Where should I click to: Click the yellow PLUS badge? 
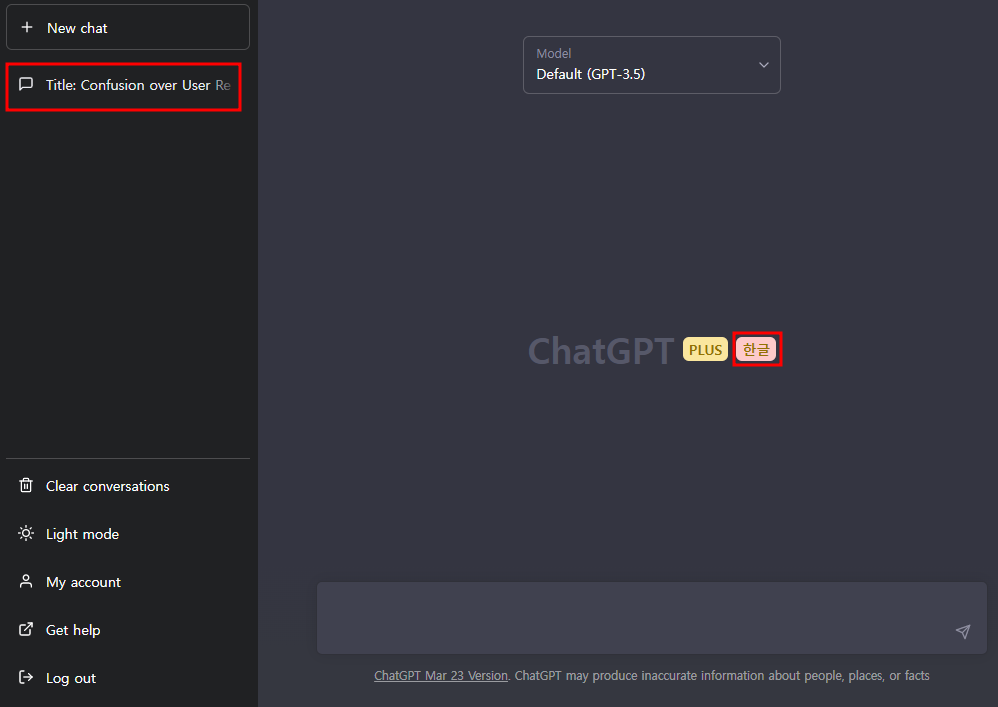click(x=705, y=349)
